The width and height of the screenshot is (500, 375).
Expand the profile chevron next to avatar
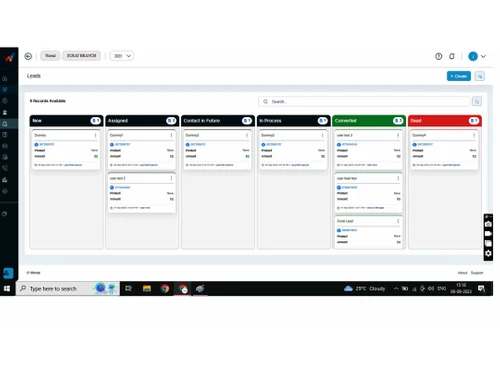[483, 56]
